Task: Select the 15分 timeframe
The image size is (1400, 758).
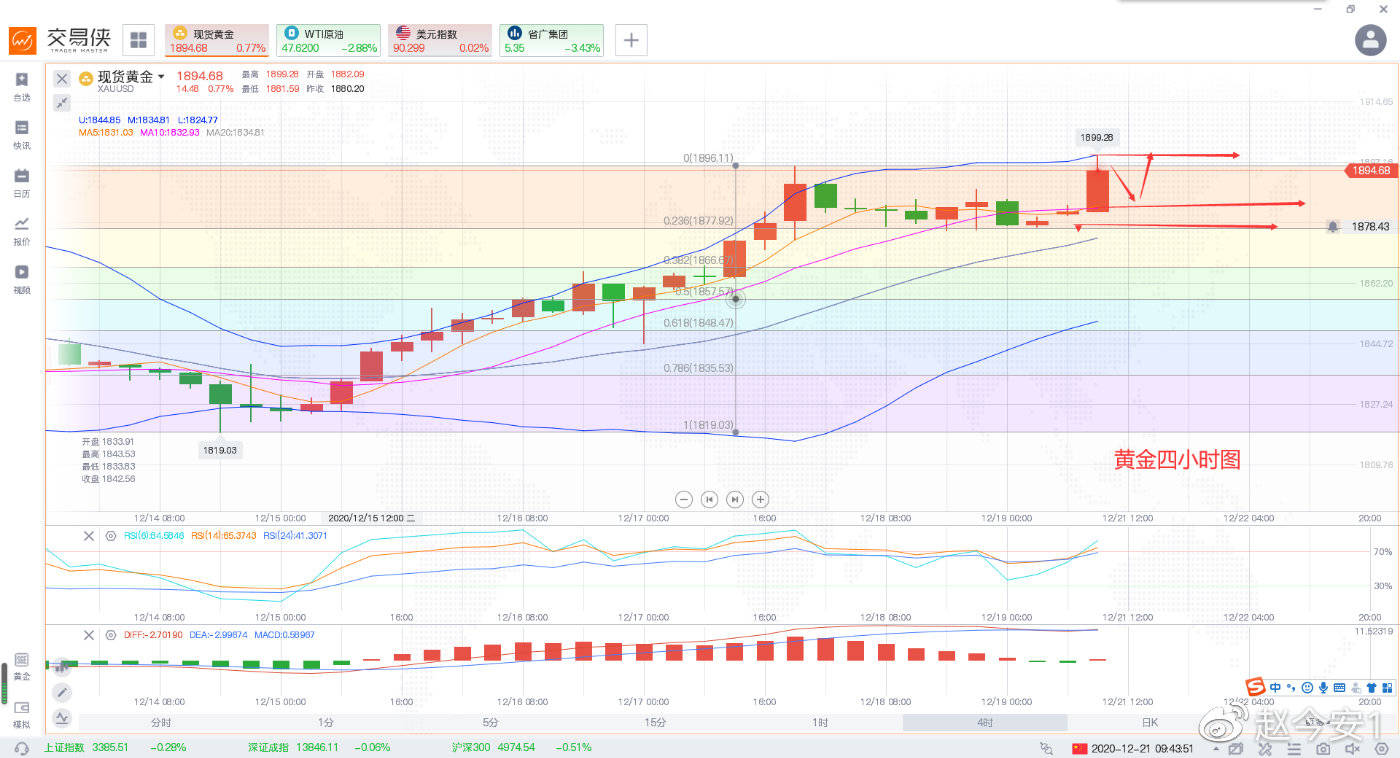Action: click(x=655, y=722)
